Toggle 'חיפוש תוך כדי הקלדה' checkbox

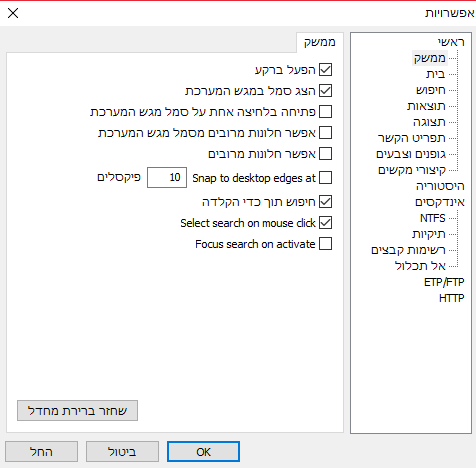coord(325,202)
